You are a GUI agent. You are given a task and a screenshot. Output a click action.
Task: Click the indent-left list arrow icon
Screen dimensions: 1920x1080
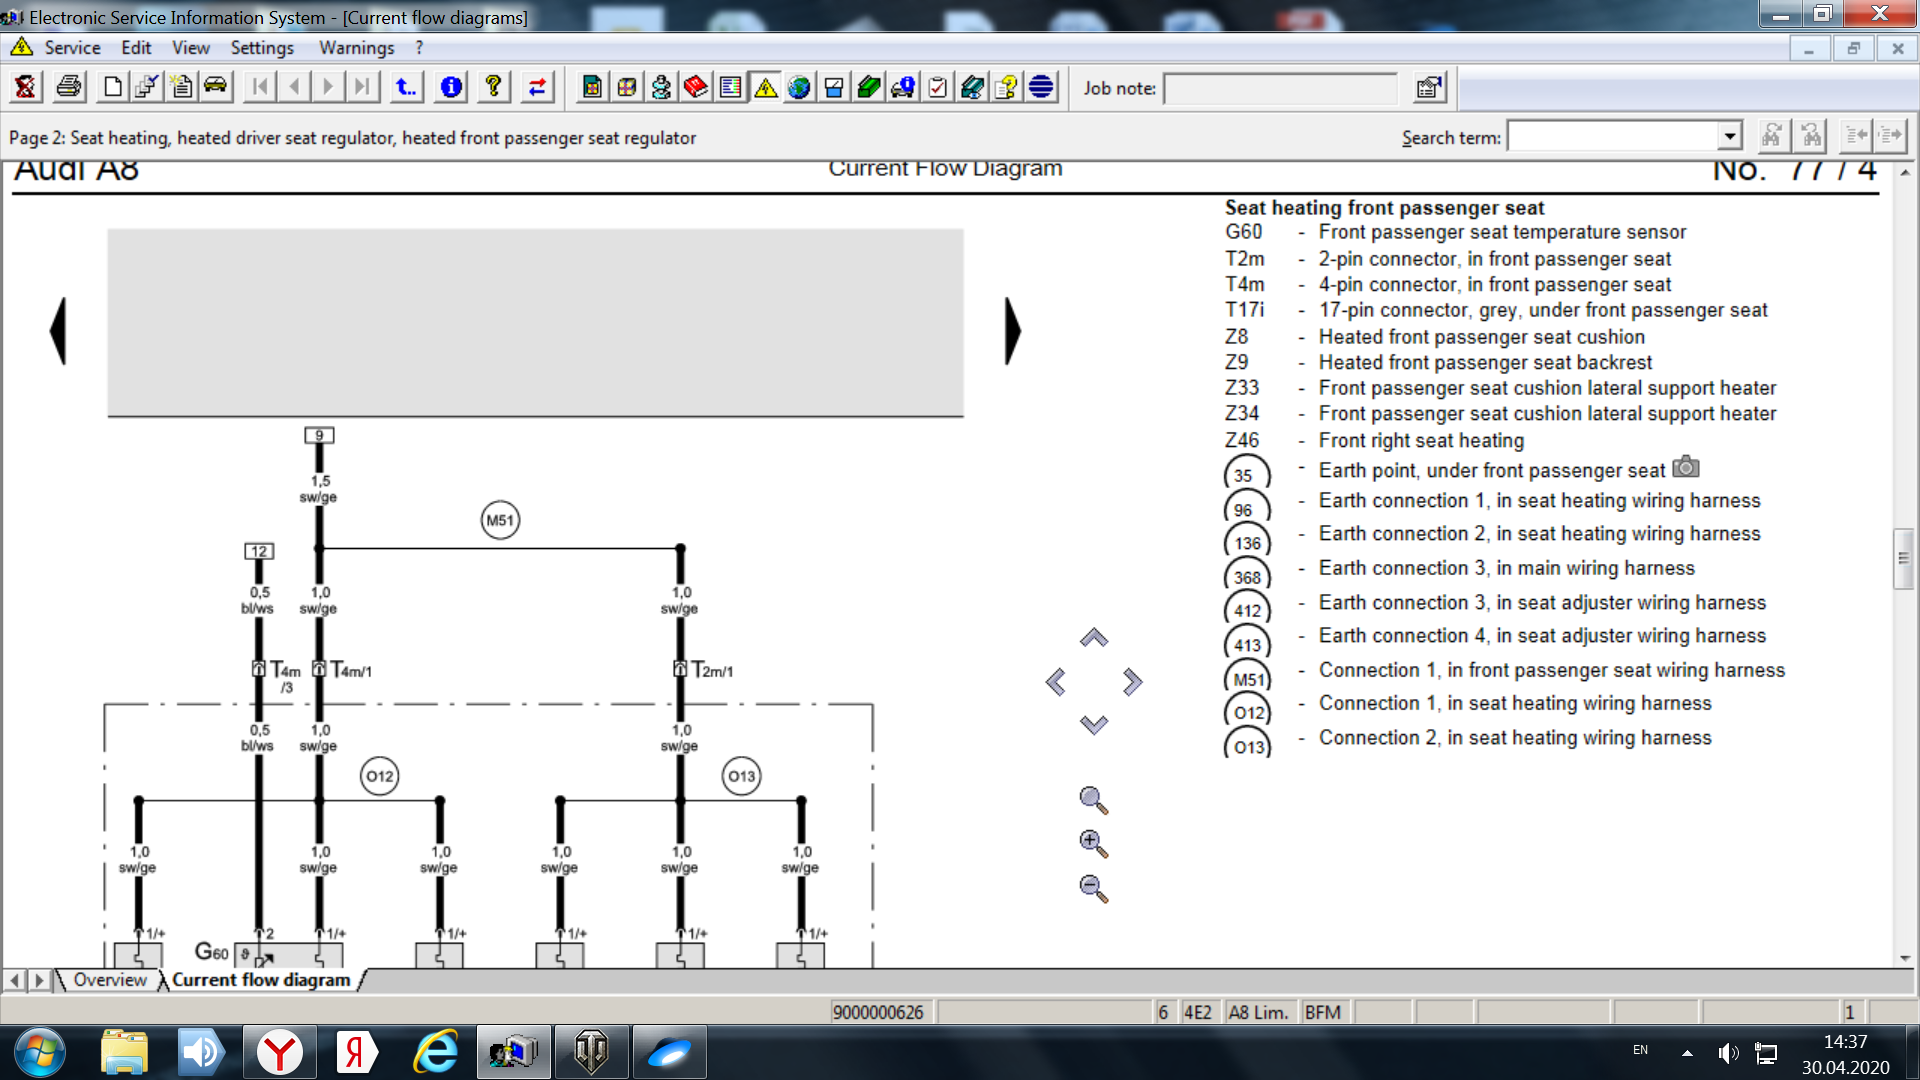[x=1856, y=136]
